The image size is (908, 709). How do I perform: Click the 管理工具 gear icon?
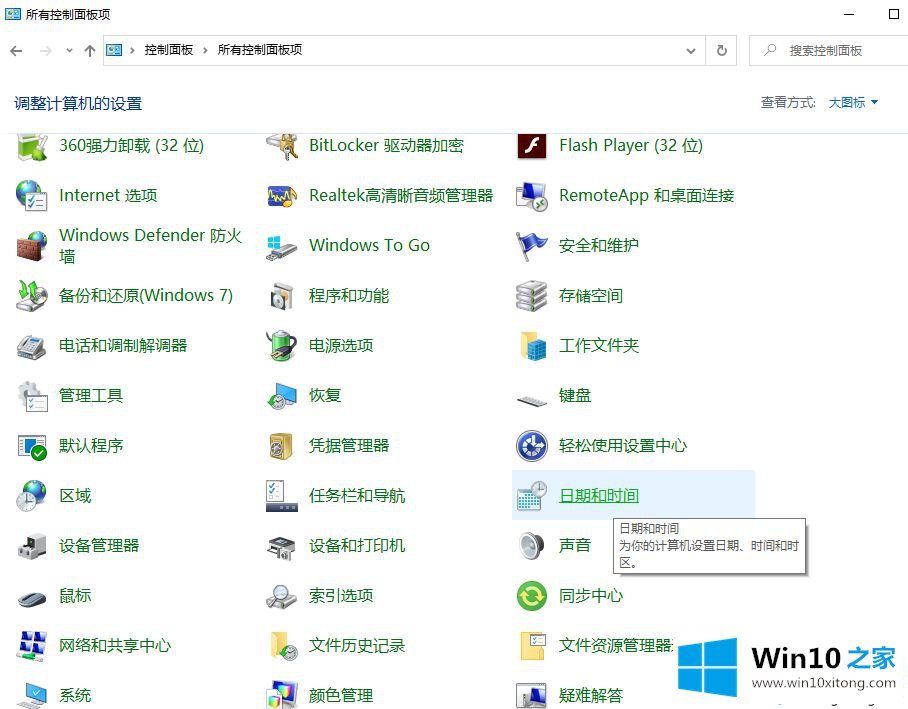32,396
